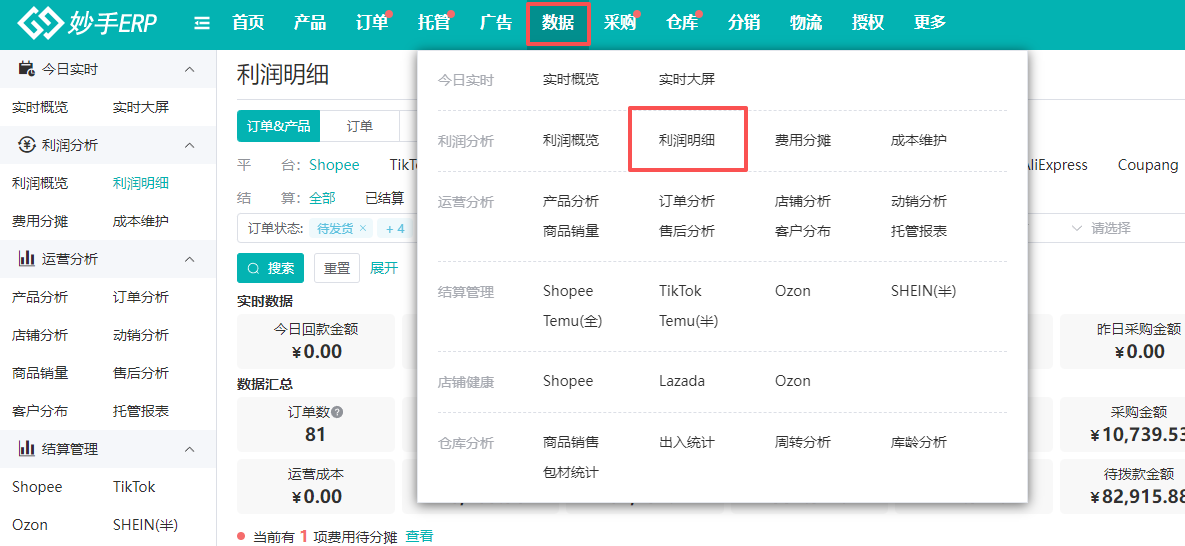Click the 重置 button
Viewport: 1185px width, 546px height.
pyautogui.click(x=337, y=268)
